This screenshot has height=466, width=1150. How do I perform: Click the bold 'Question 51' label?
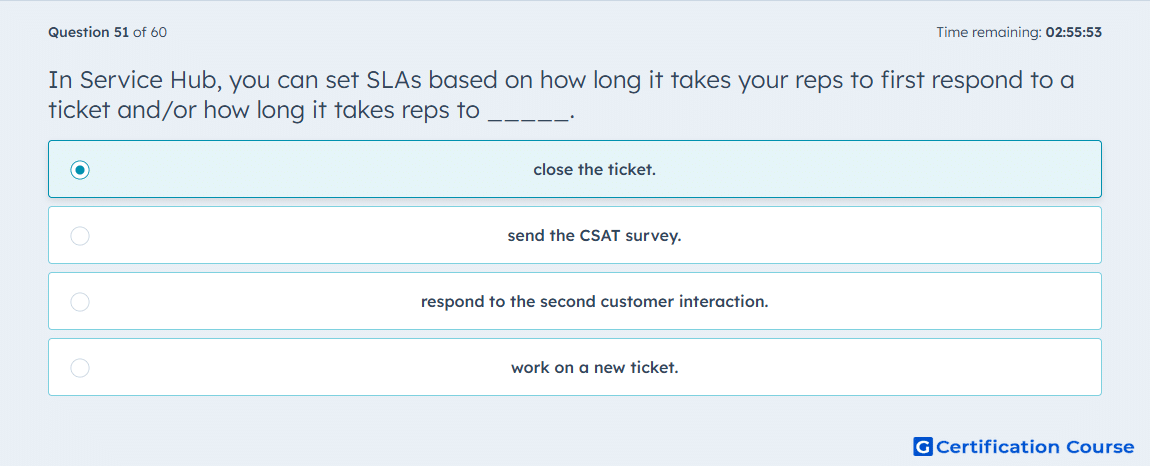tap(89, 32)
